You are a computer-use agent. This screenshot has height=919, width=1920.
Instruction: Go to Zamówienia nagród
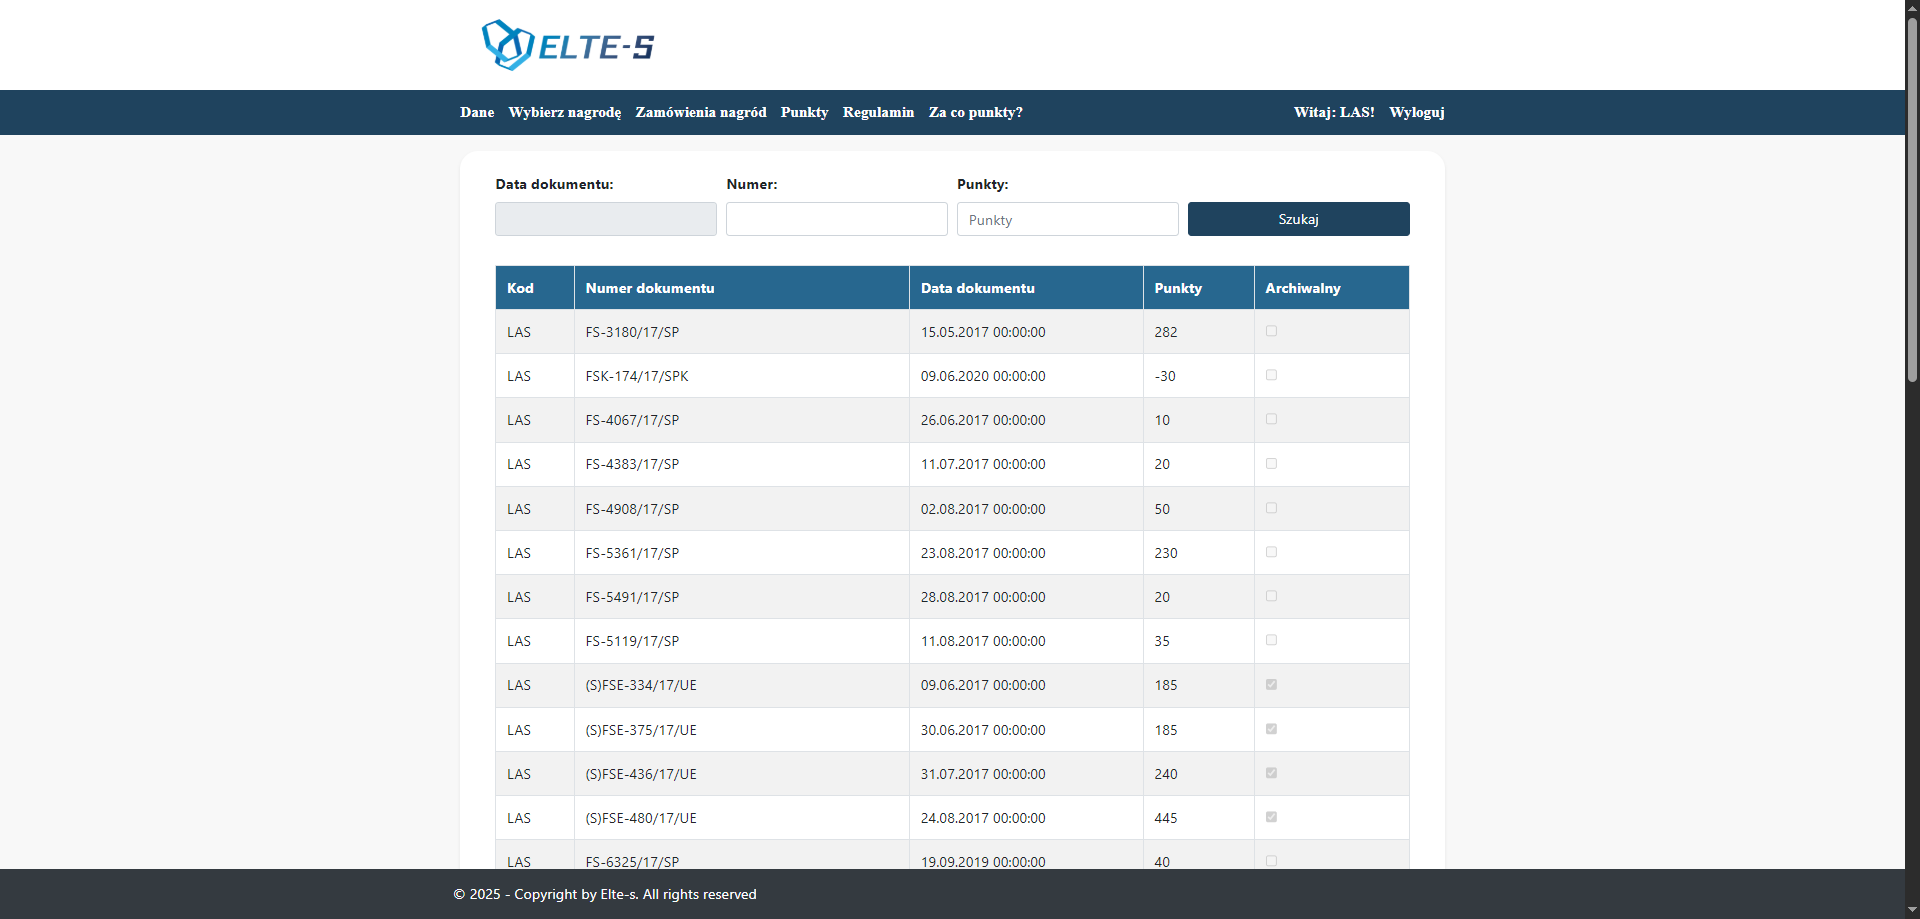(700, 112)
